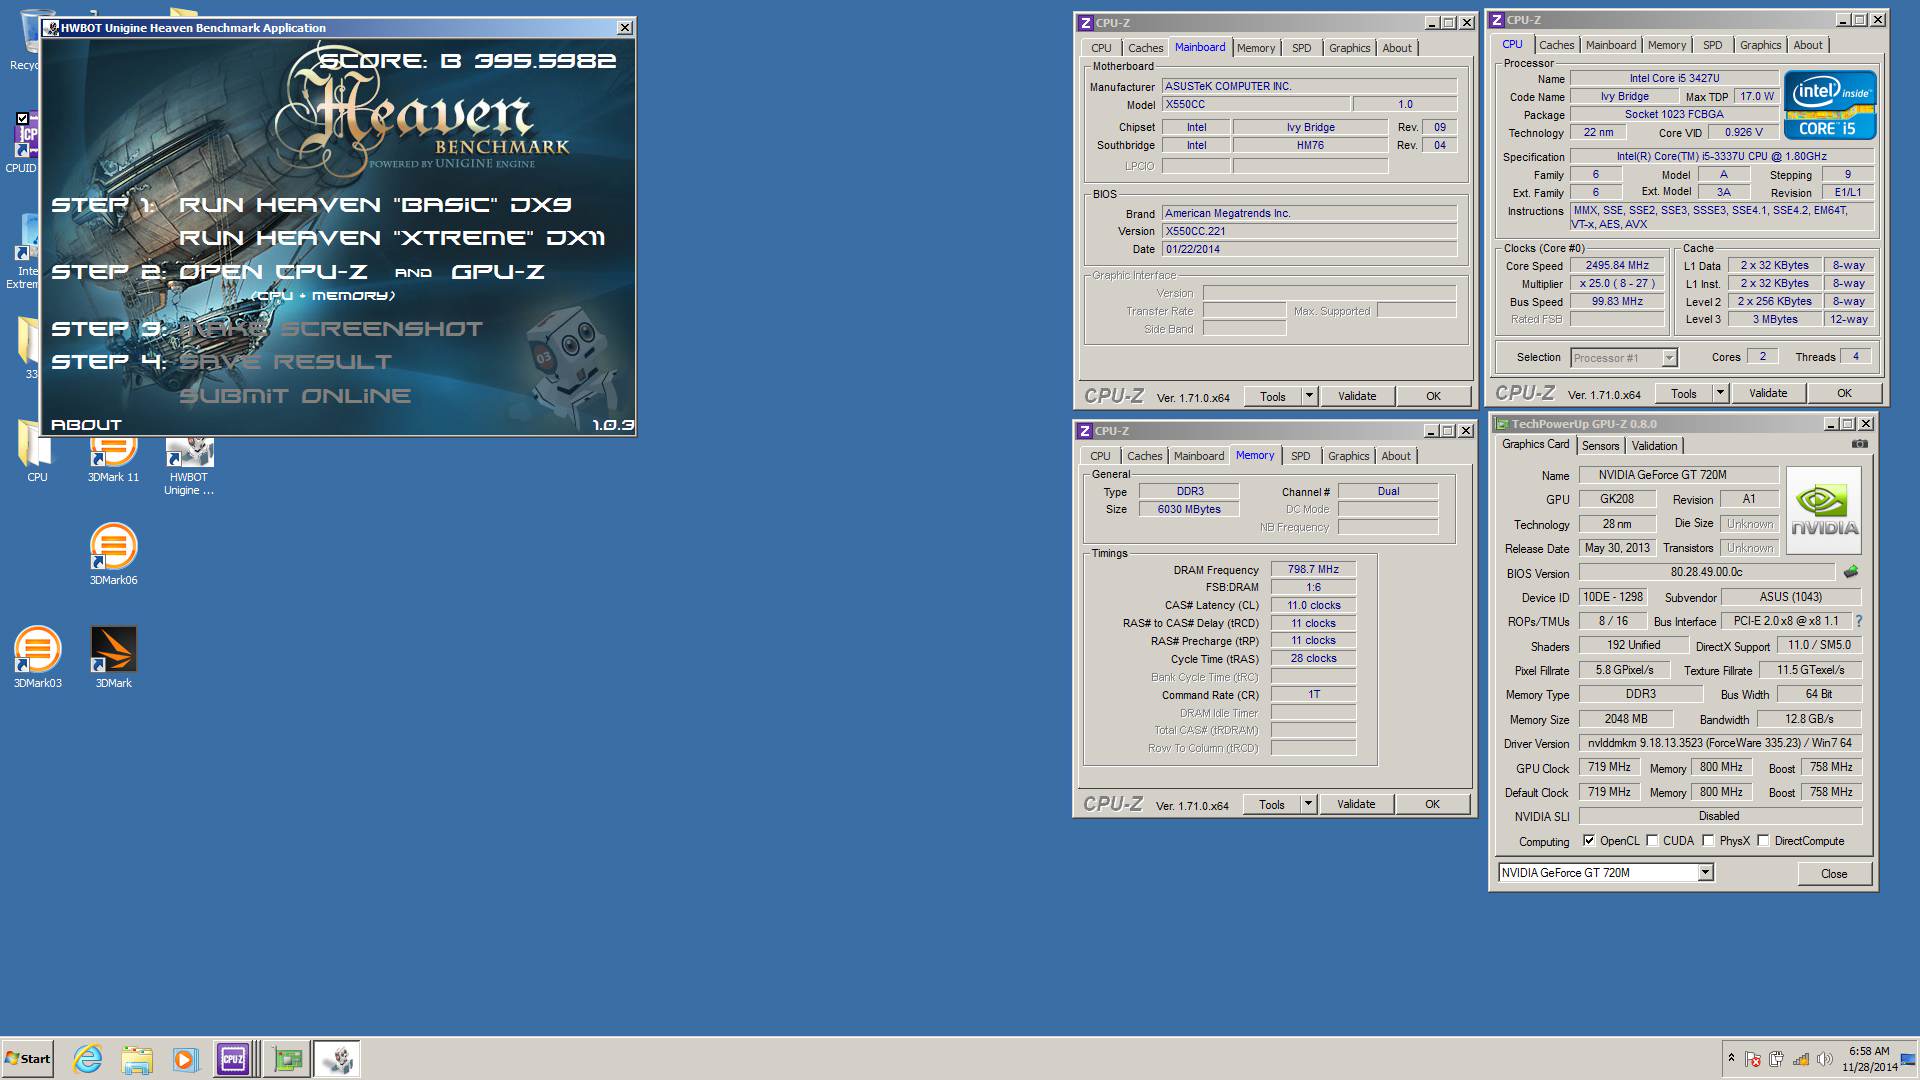Open the 3DMark desktop shortcut
1920x1080 pixels.
click(x=113, y=657)
